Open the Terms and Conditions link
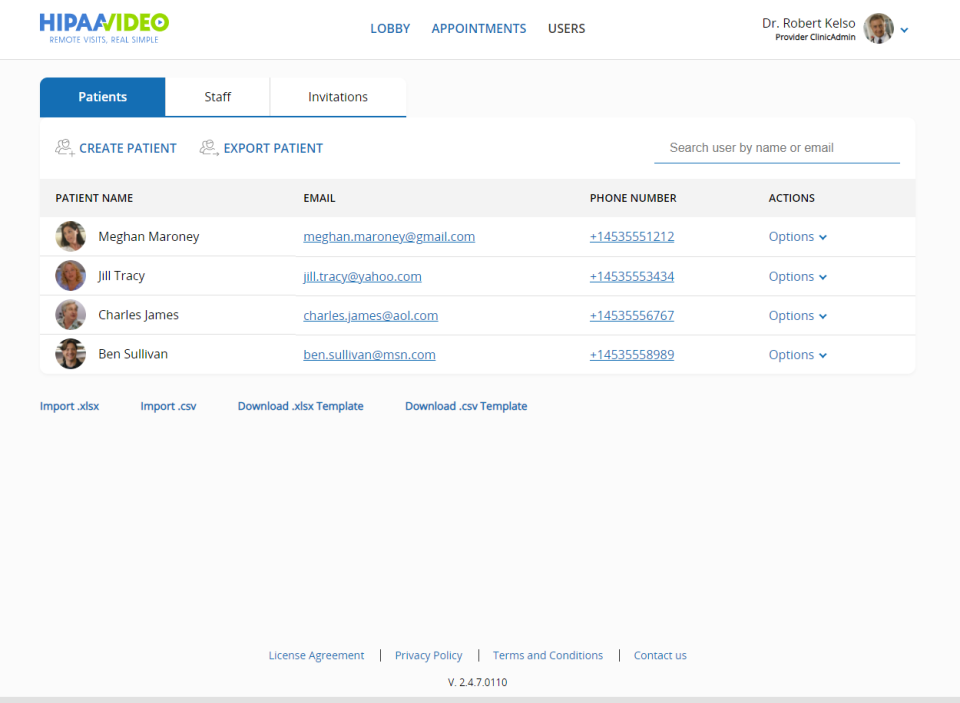This screenshot has width=960, height=703. coord(548,655)
